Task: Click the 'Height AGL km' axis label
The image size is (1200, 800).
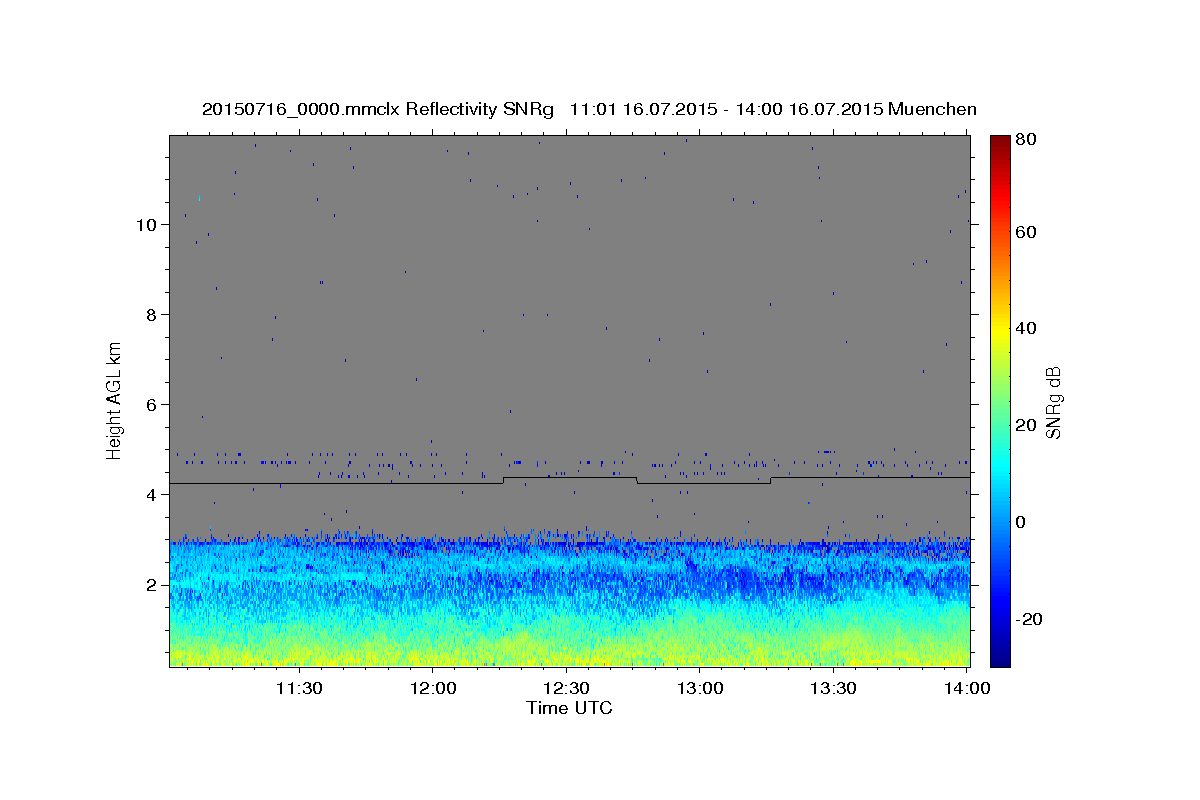Action: point(115,400)
